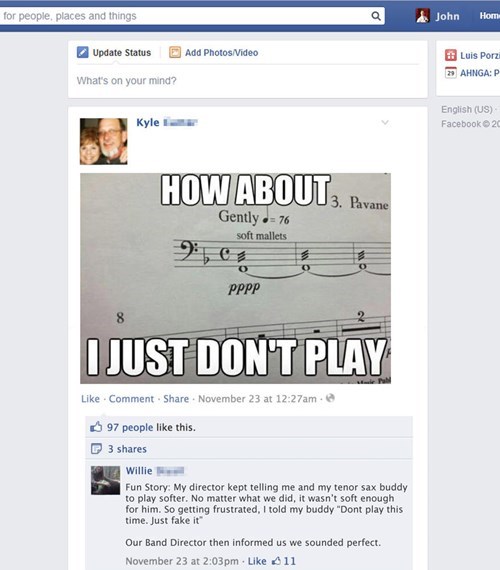Select the Add Photos/Video tab

point(213,53)
